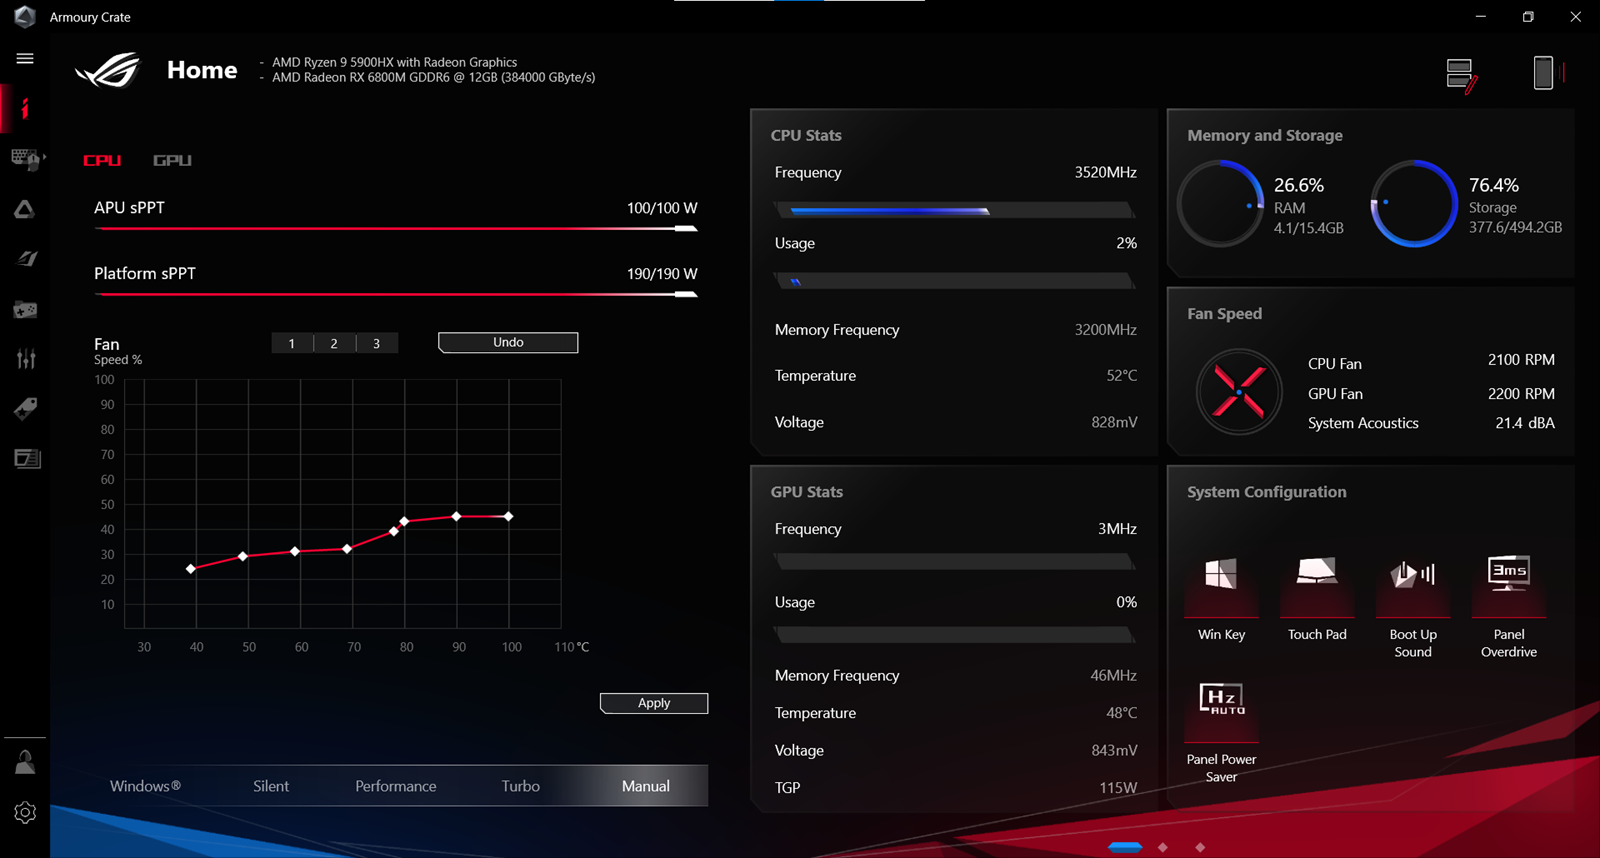This screenshot has width=1600, height=858.
Task: Switch to the CPU tab
Action: pos(102,160)
